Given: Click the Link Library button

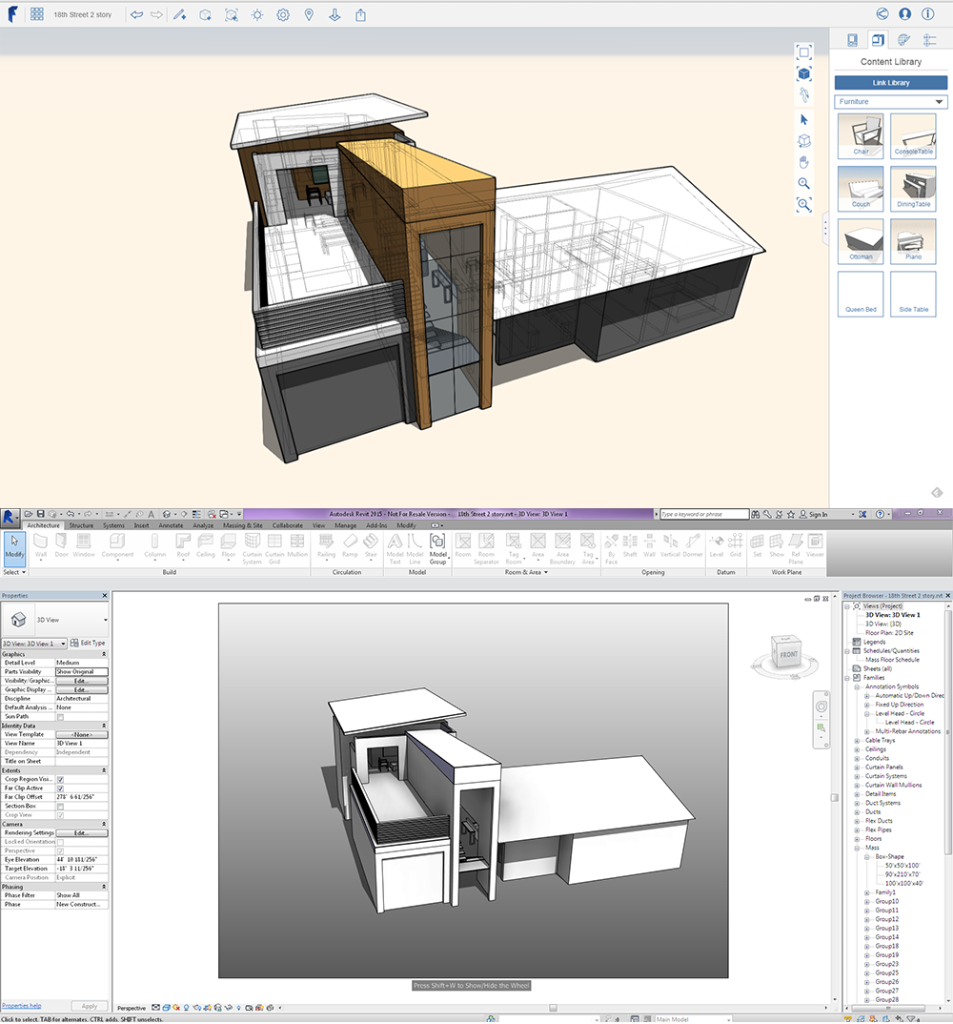Looking at the screenshot, I should pos(891,82).
